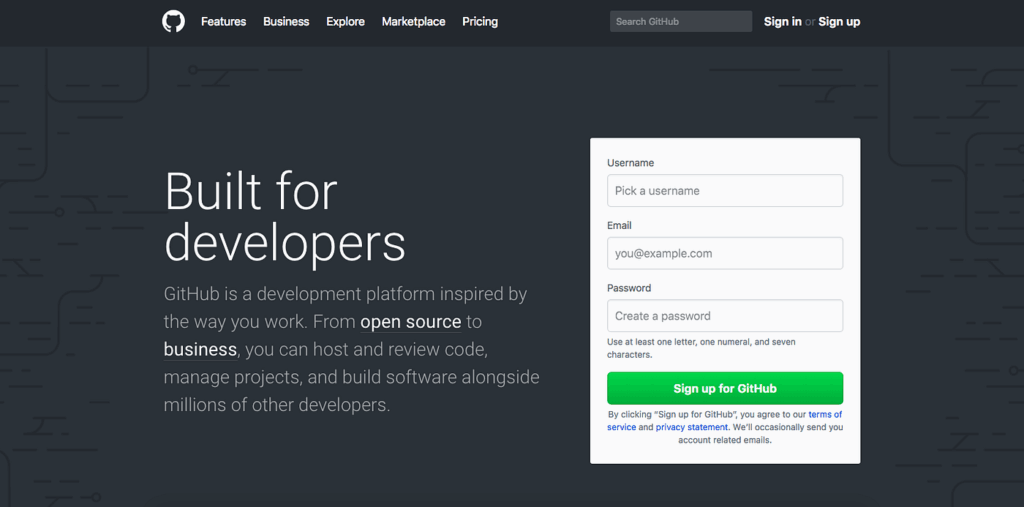Click the green Sign up for GitHub button
Image resolution: width=1024 pixels, height=507 pixels.
coord(725,389)
